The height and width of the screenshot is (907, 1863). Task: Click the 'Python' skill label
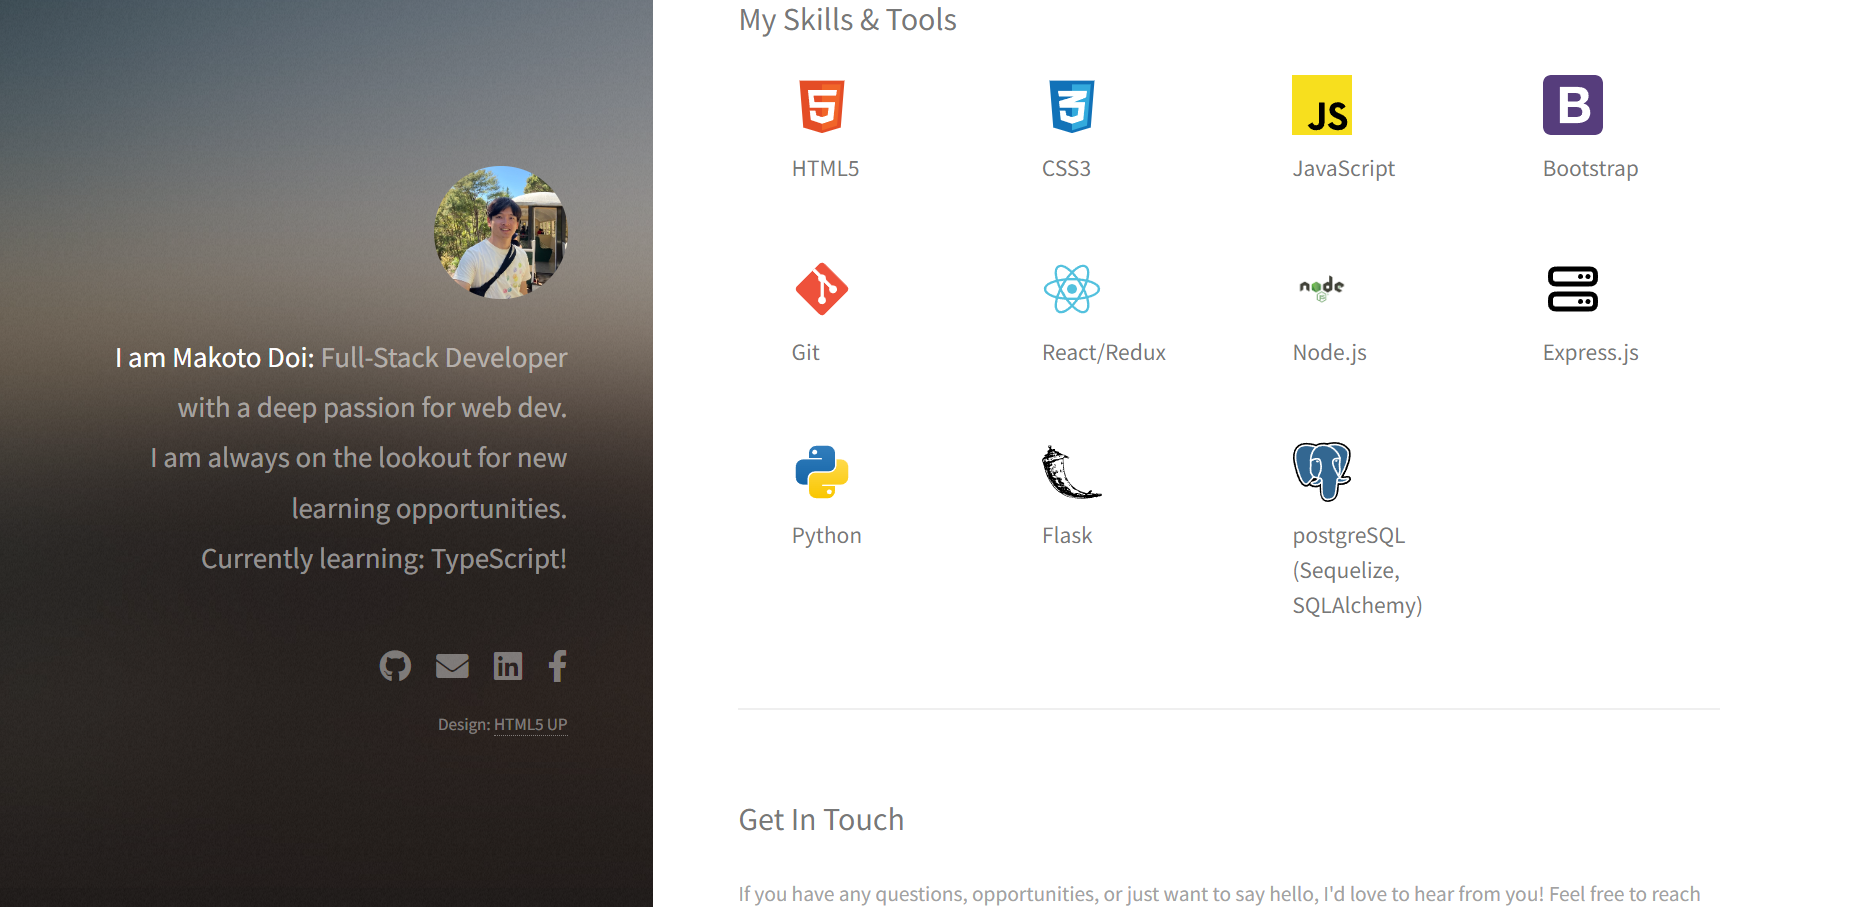pyautogui.click(x=826, y=535)
